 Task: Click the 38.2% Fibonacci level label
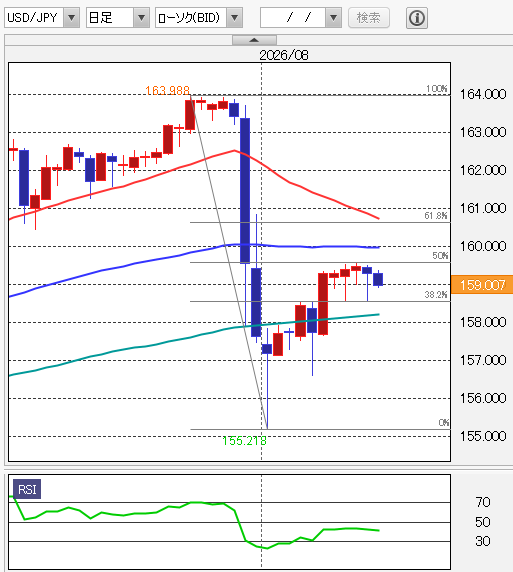(436, 294)
